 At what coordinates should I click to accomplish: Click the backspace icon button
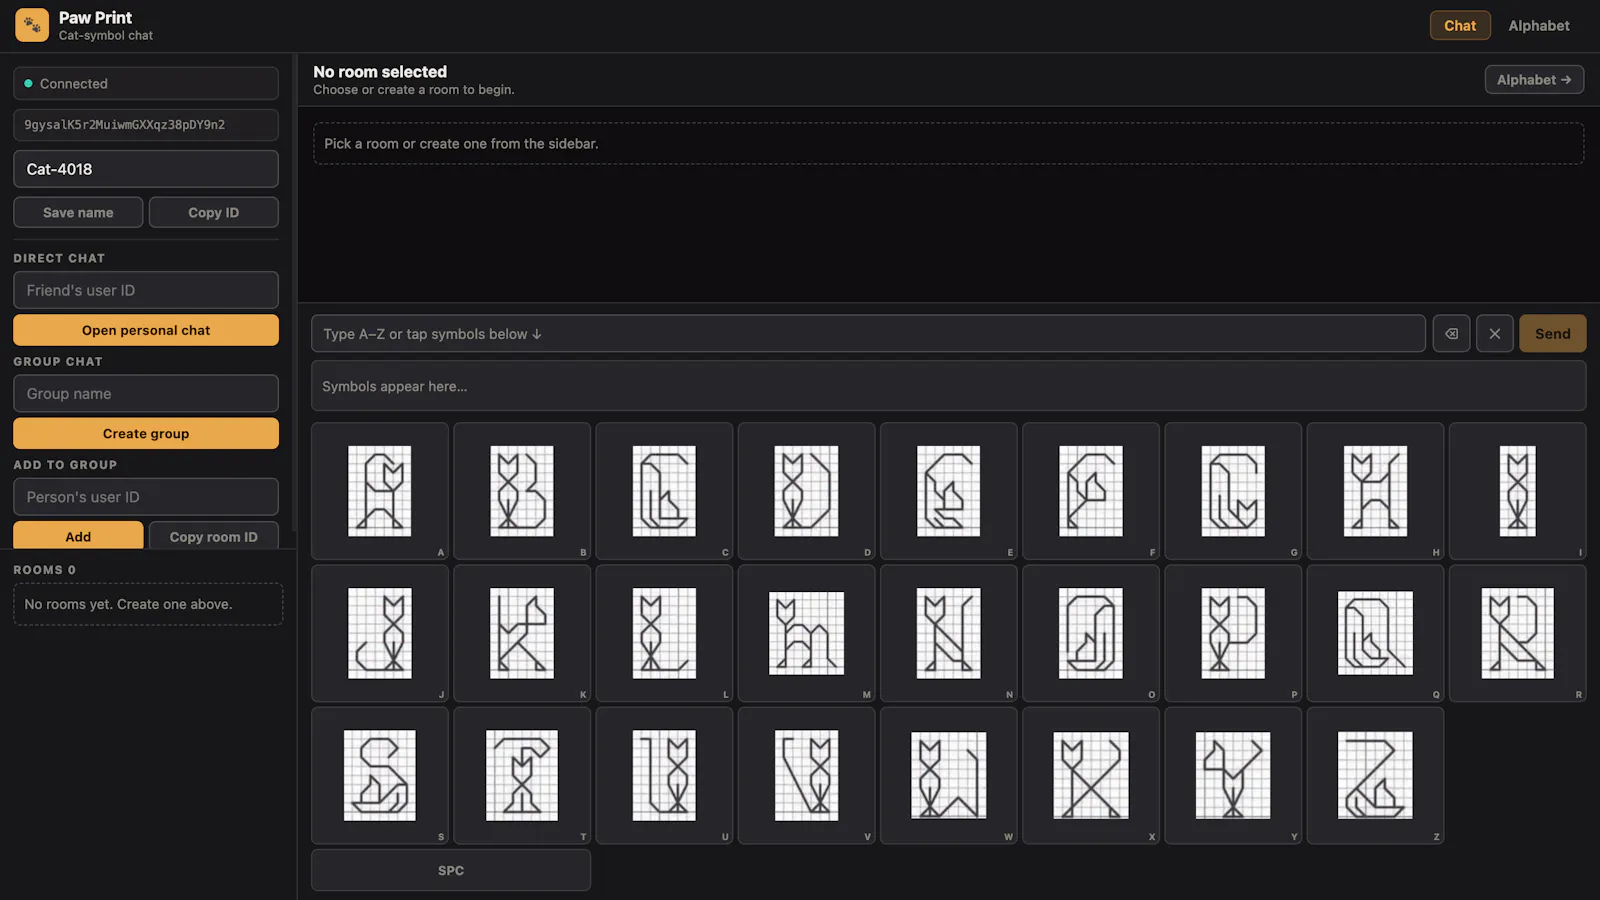[x=1451, y=334]
